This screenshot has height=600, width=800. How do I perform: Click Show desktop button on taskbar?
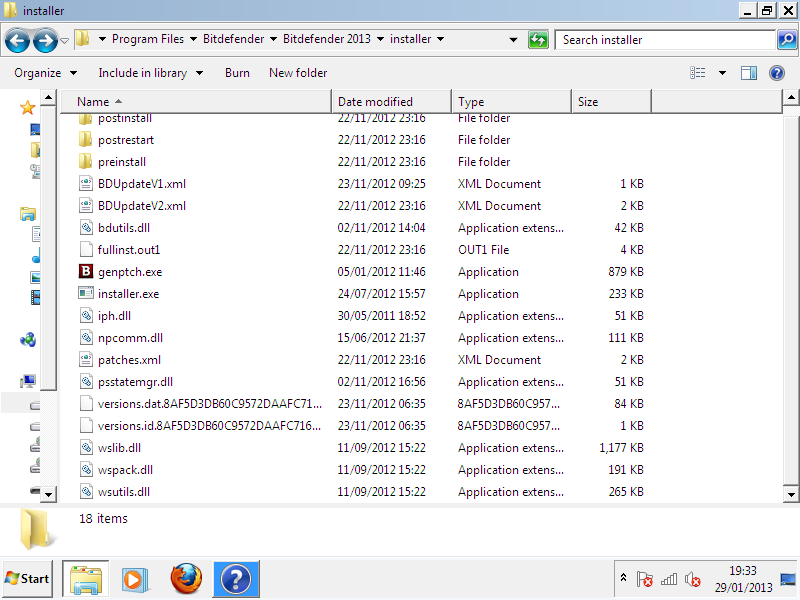click(789, 579)
